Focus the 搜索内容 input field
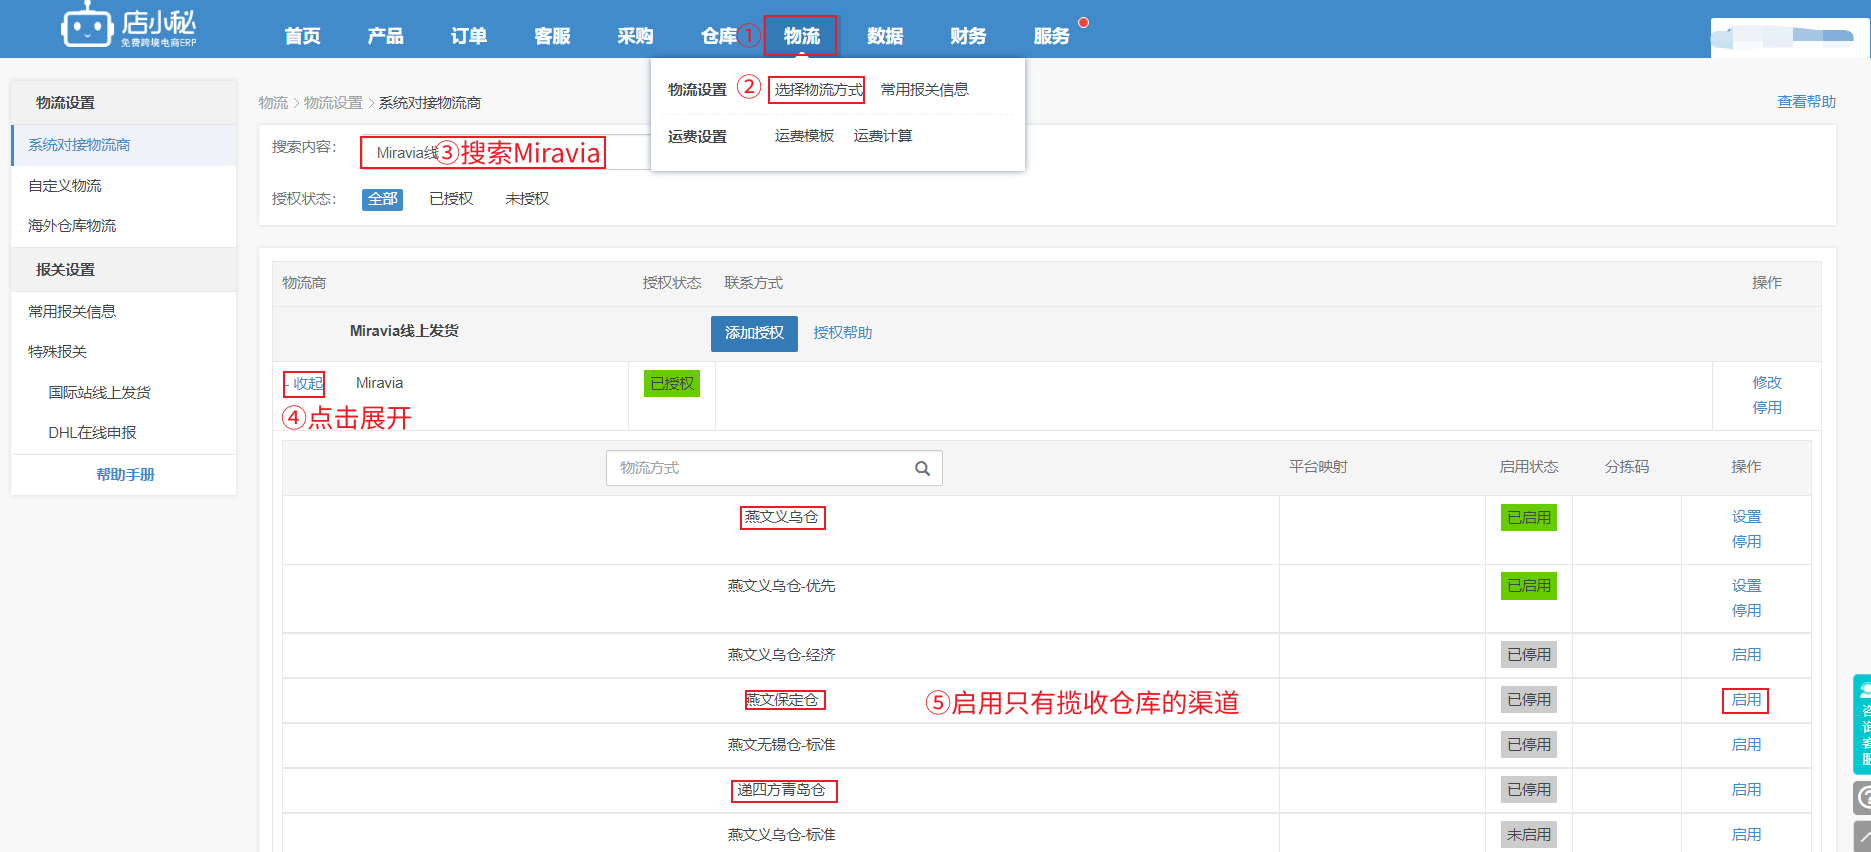This screenshot has width=1871, height=852. point(505,152)
